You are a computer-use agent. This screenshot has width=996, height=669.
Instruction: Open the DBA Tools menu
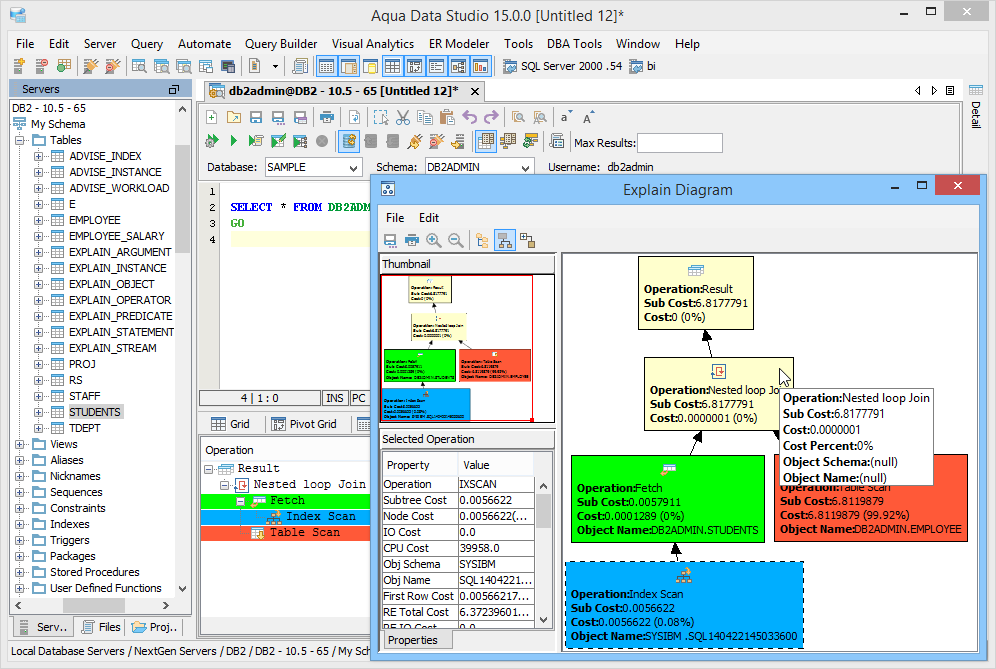point(574,44)
